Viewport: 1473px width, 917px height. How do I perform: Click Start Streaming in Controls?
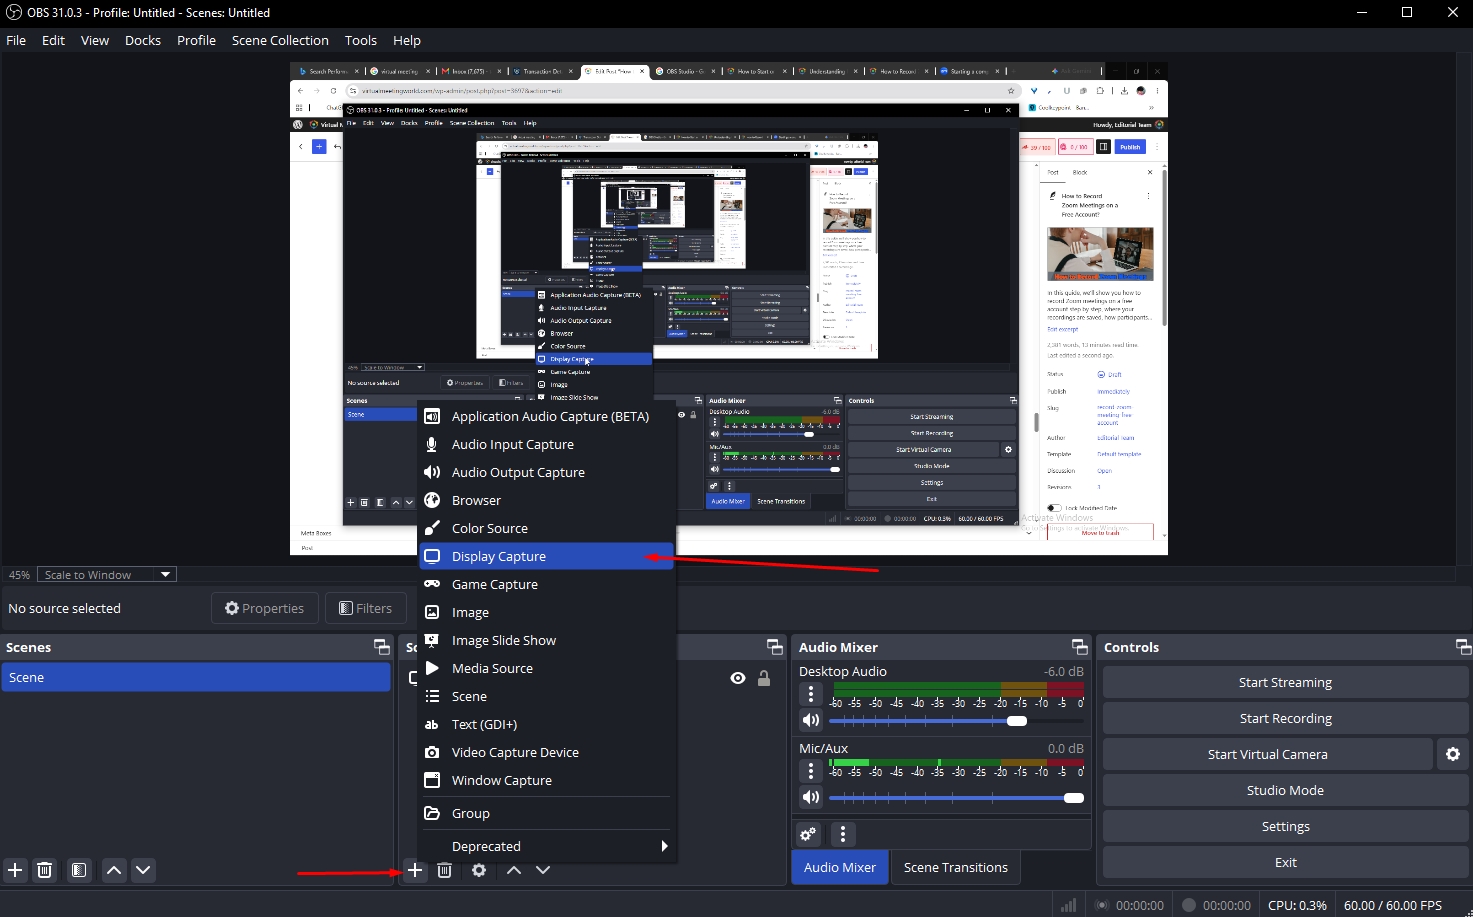click(x=1285, y=682)
